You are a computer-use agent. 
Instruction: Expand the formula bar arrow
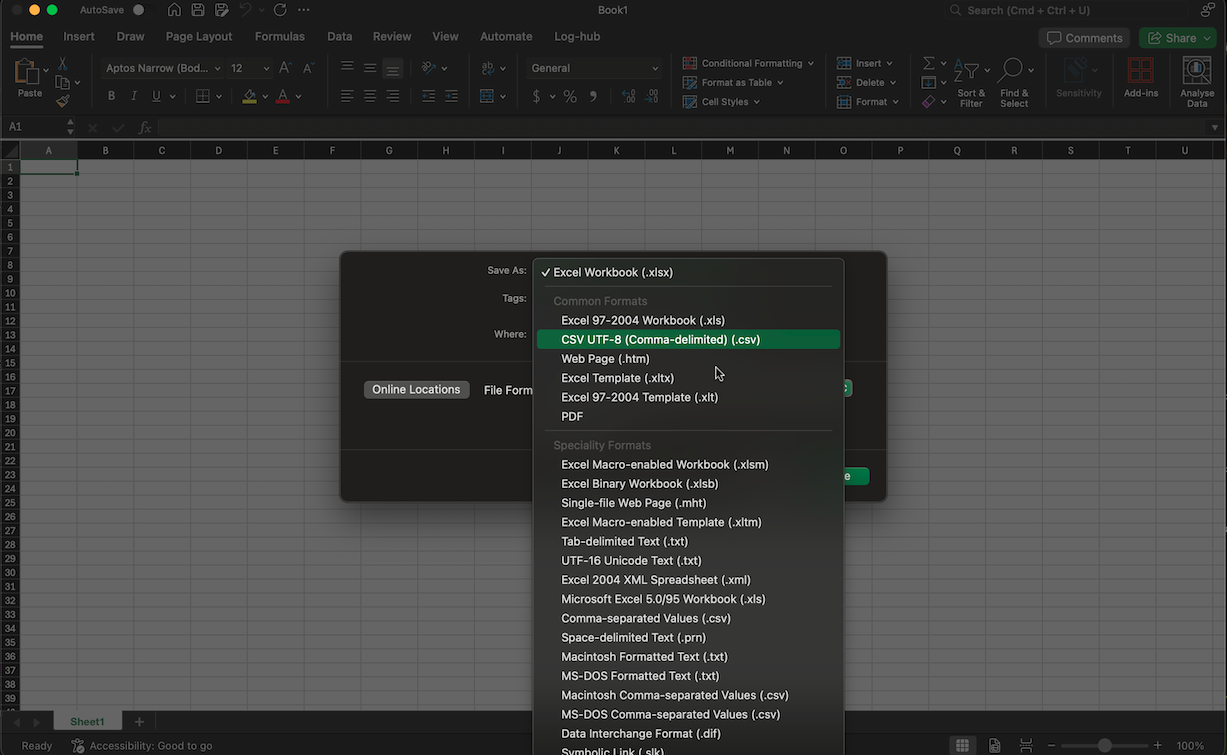tap(1215, 127)
